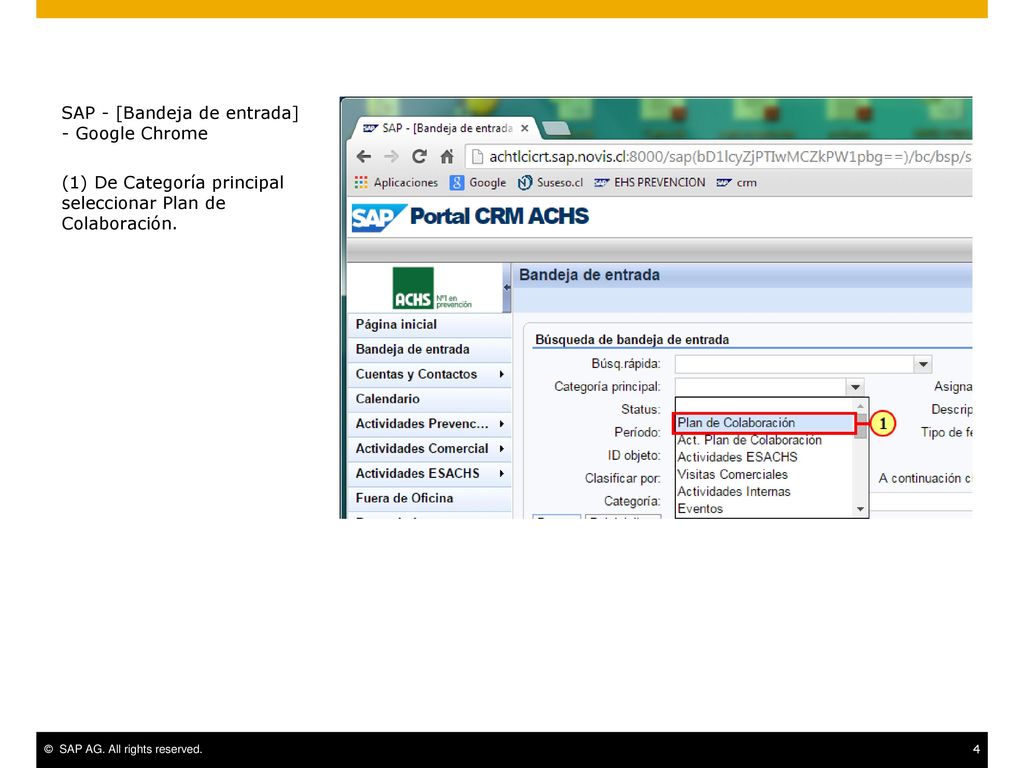Click the browser Forward arrow
The width and height of the screenshot is (1024, 768).
pos(391,157)
